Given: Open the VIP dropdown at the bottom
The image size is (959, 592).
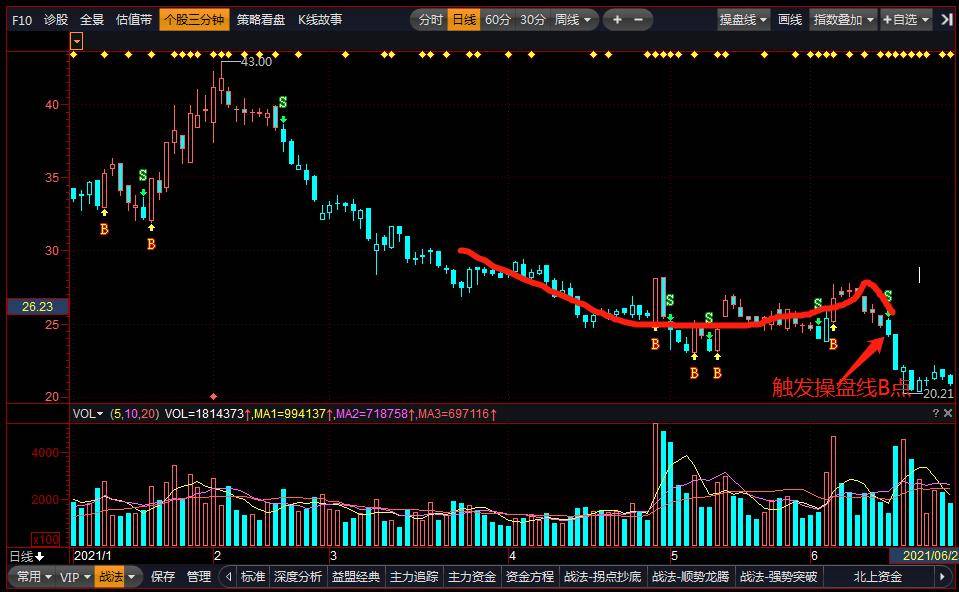Looking at the screenshot, I should tap(75, 576).
